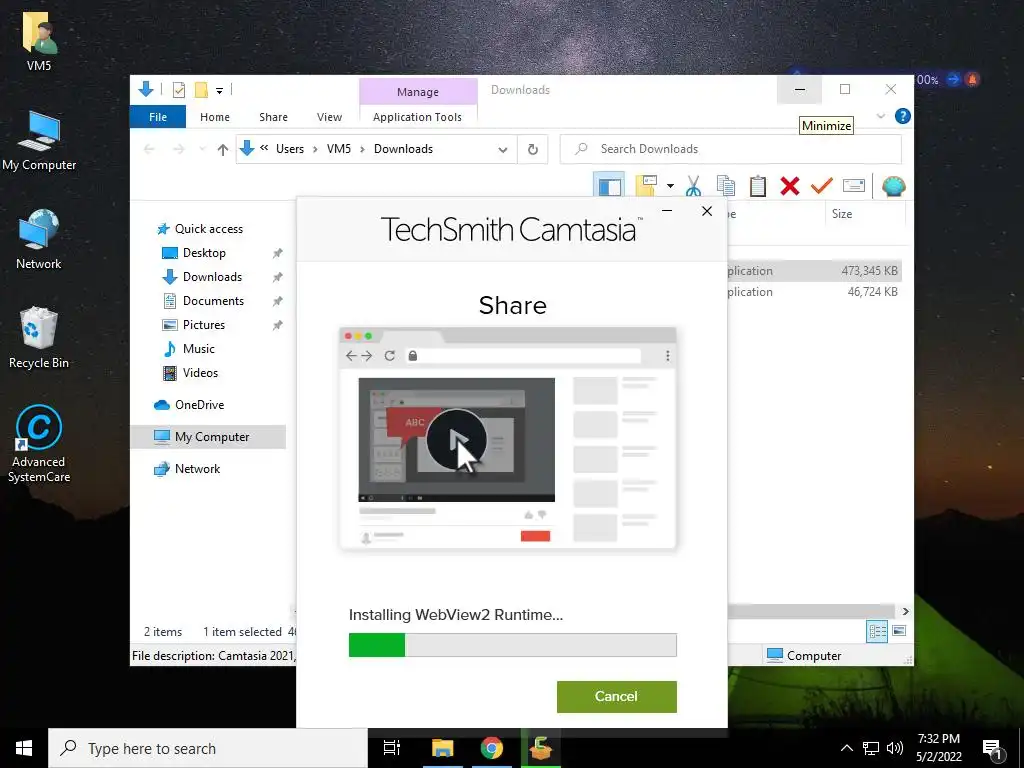Select Network in the navigation pane
The width and height of the screenshot is (1024, 768).
tap(197, 469)
